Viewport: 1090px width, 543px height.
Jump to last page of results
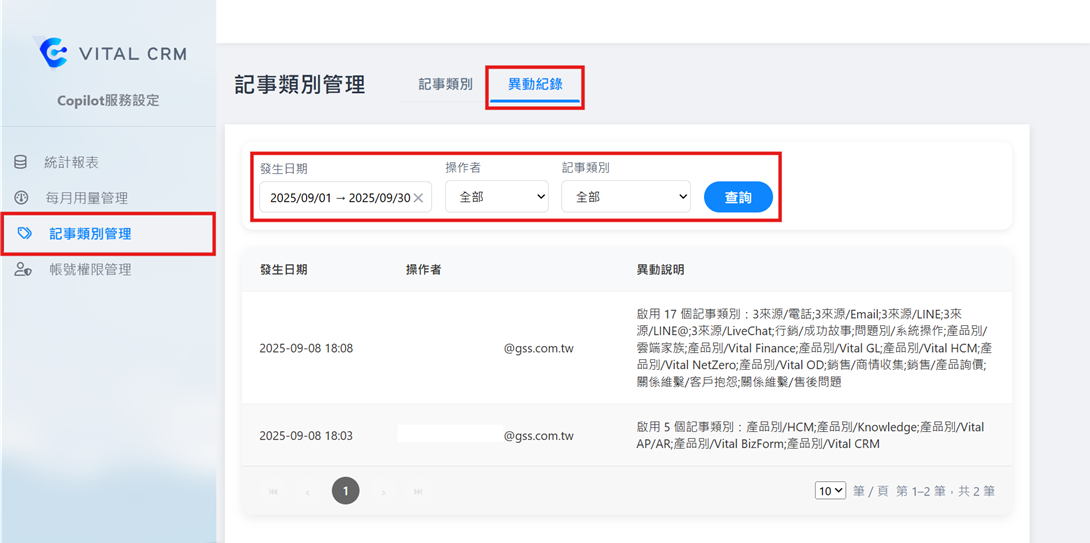click(x=418, y=492)
